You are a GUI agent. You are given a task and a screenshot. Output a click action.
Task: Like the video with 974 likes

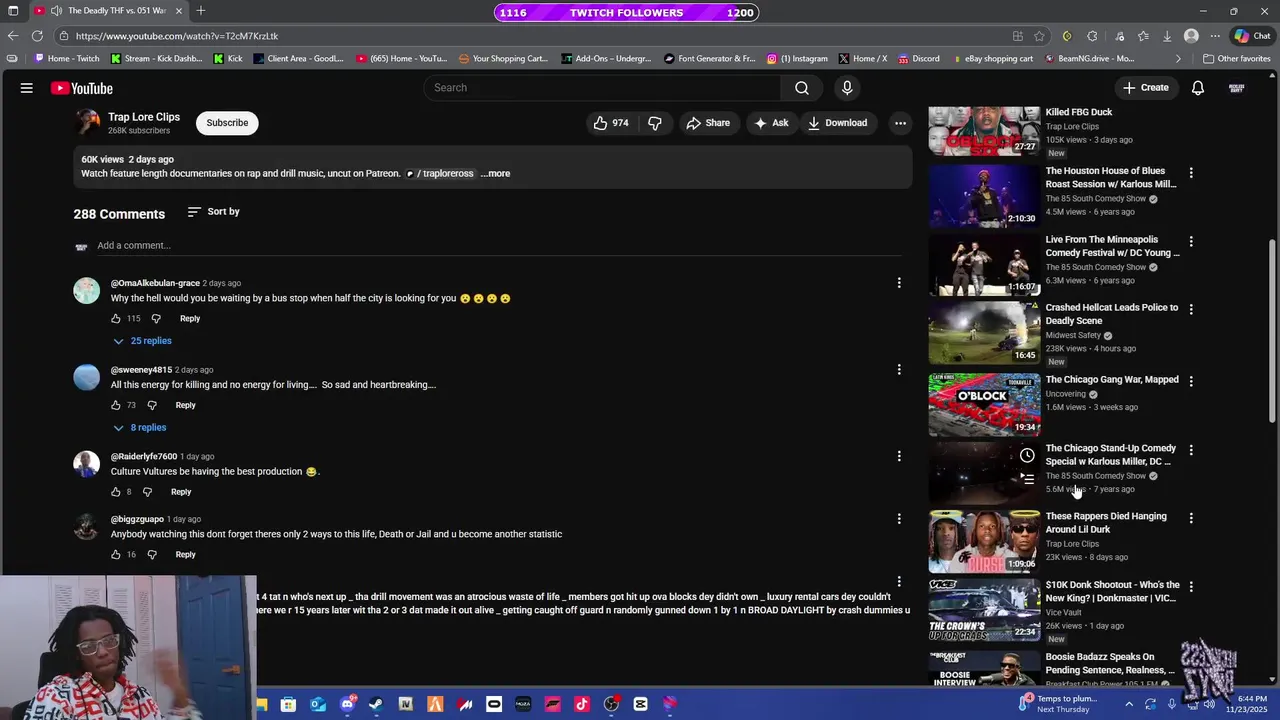pos(611,123)
